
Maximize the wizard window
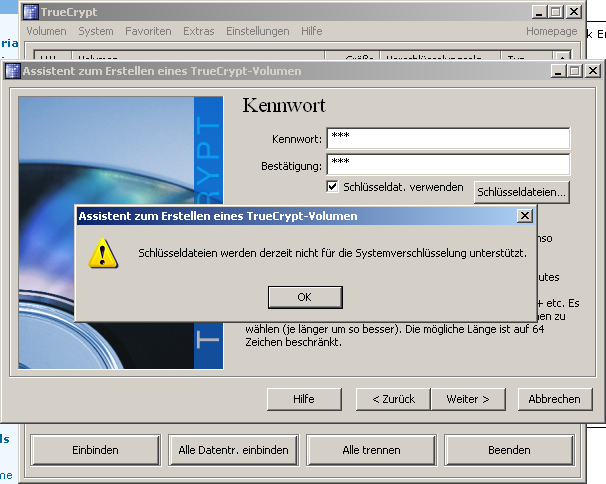(x=575, y=71)
